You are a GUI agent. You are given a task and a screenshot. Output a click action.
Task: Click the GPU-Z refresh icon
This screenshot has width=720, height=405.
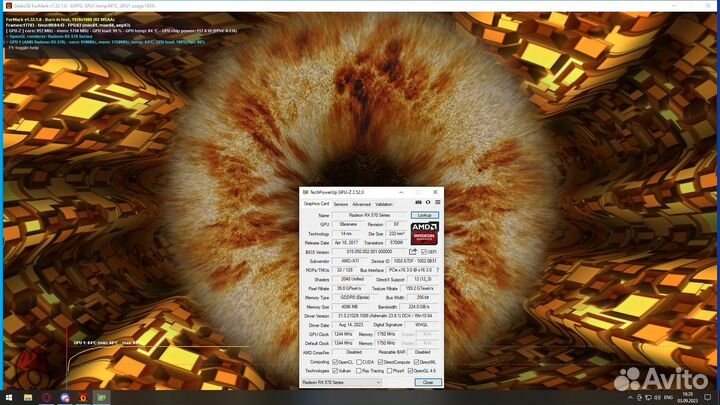pyautogui.click(x=428, y=202)
